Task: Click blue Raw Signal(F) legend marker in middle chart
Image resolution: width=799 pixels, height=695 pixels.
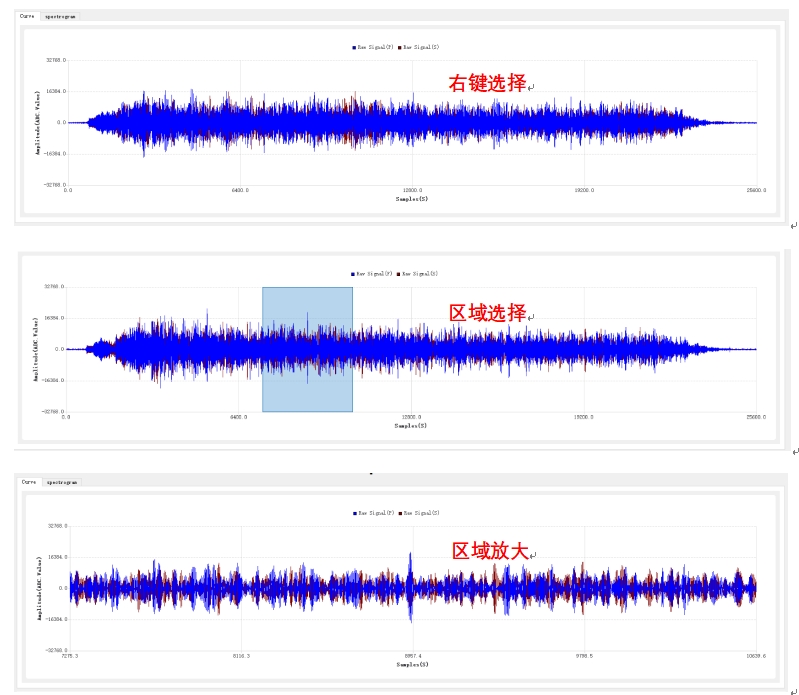Action: coord(353,273)
